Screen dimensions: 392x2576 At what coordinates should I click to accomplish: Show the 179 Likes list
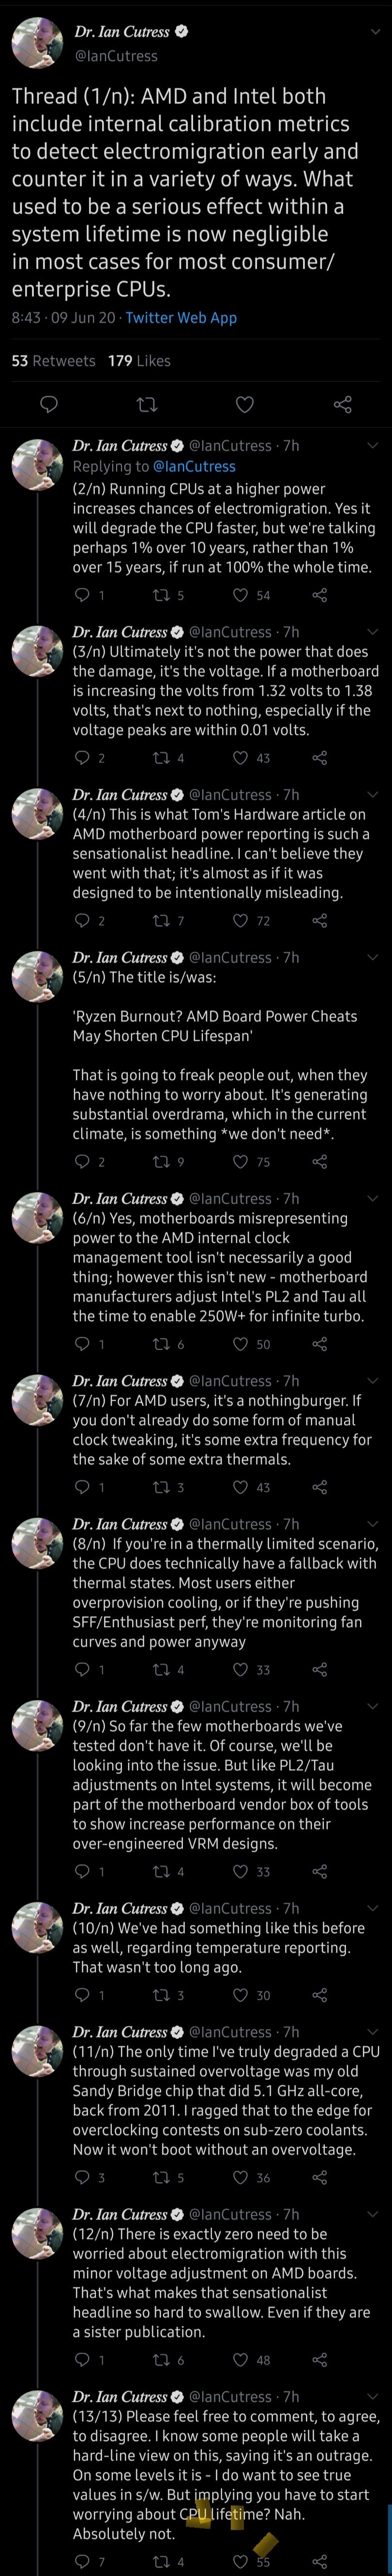(139, 361)
